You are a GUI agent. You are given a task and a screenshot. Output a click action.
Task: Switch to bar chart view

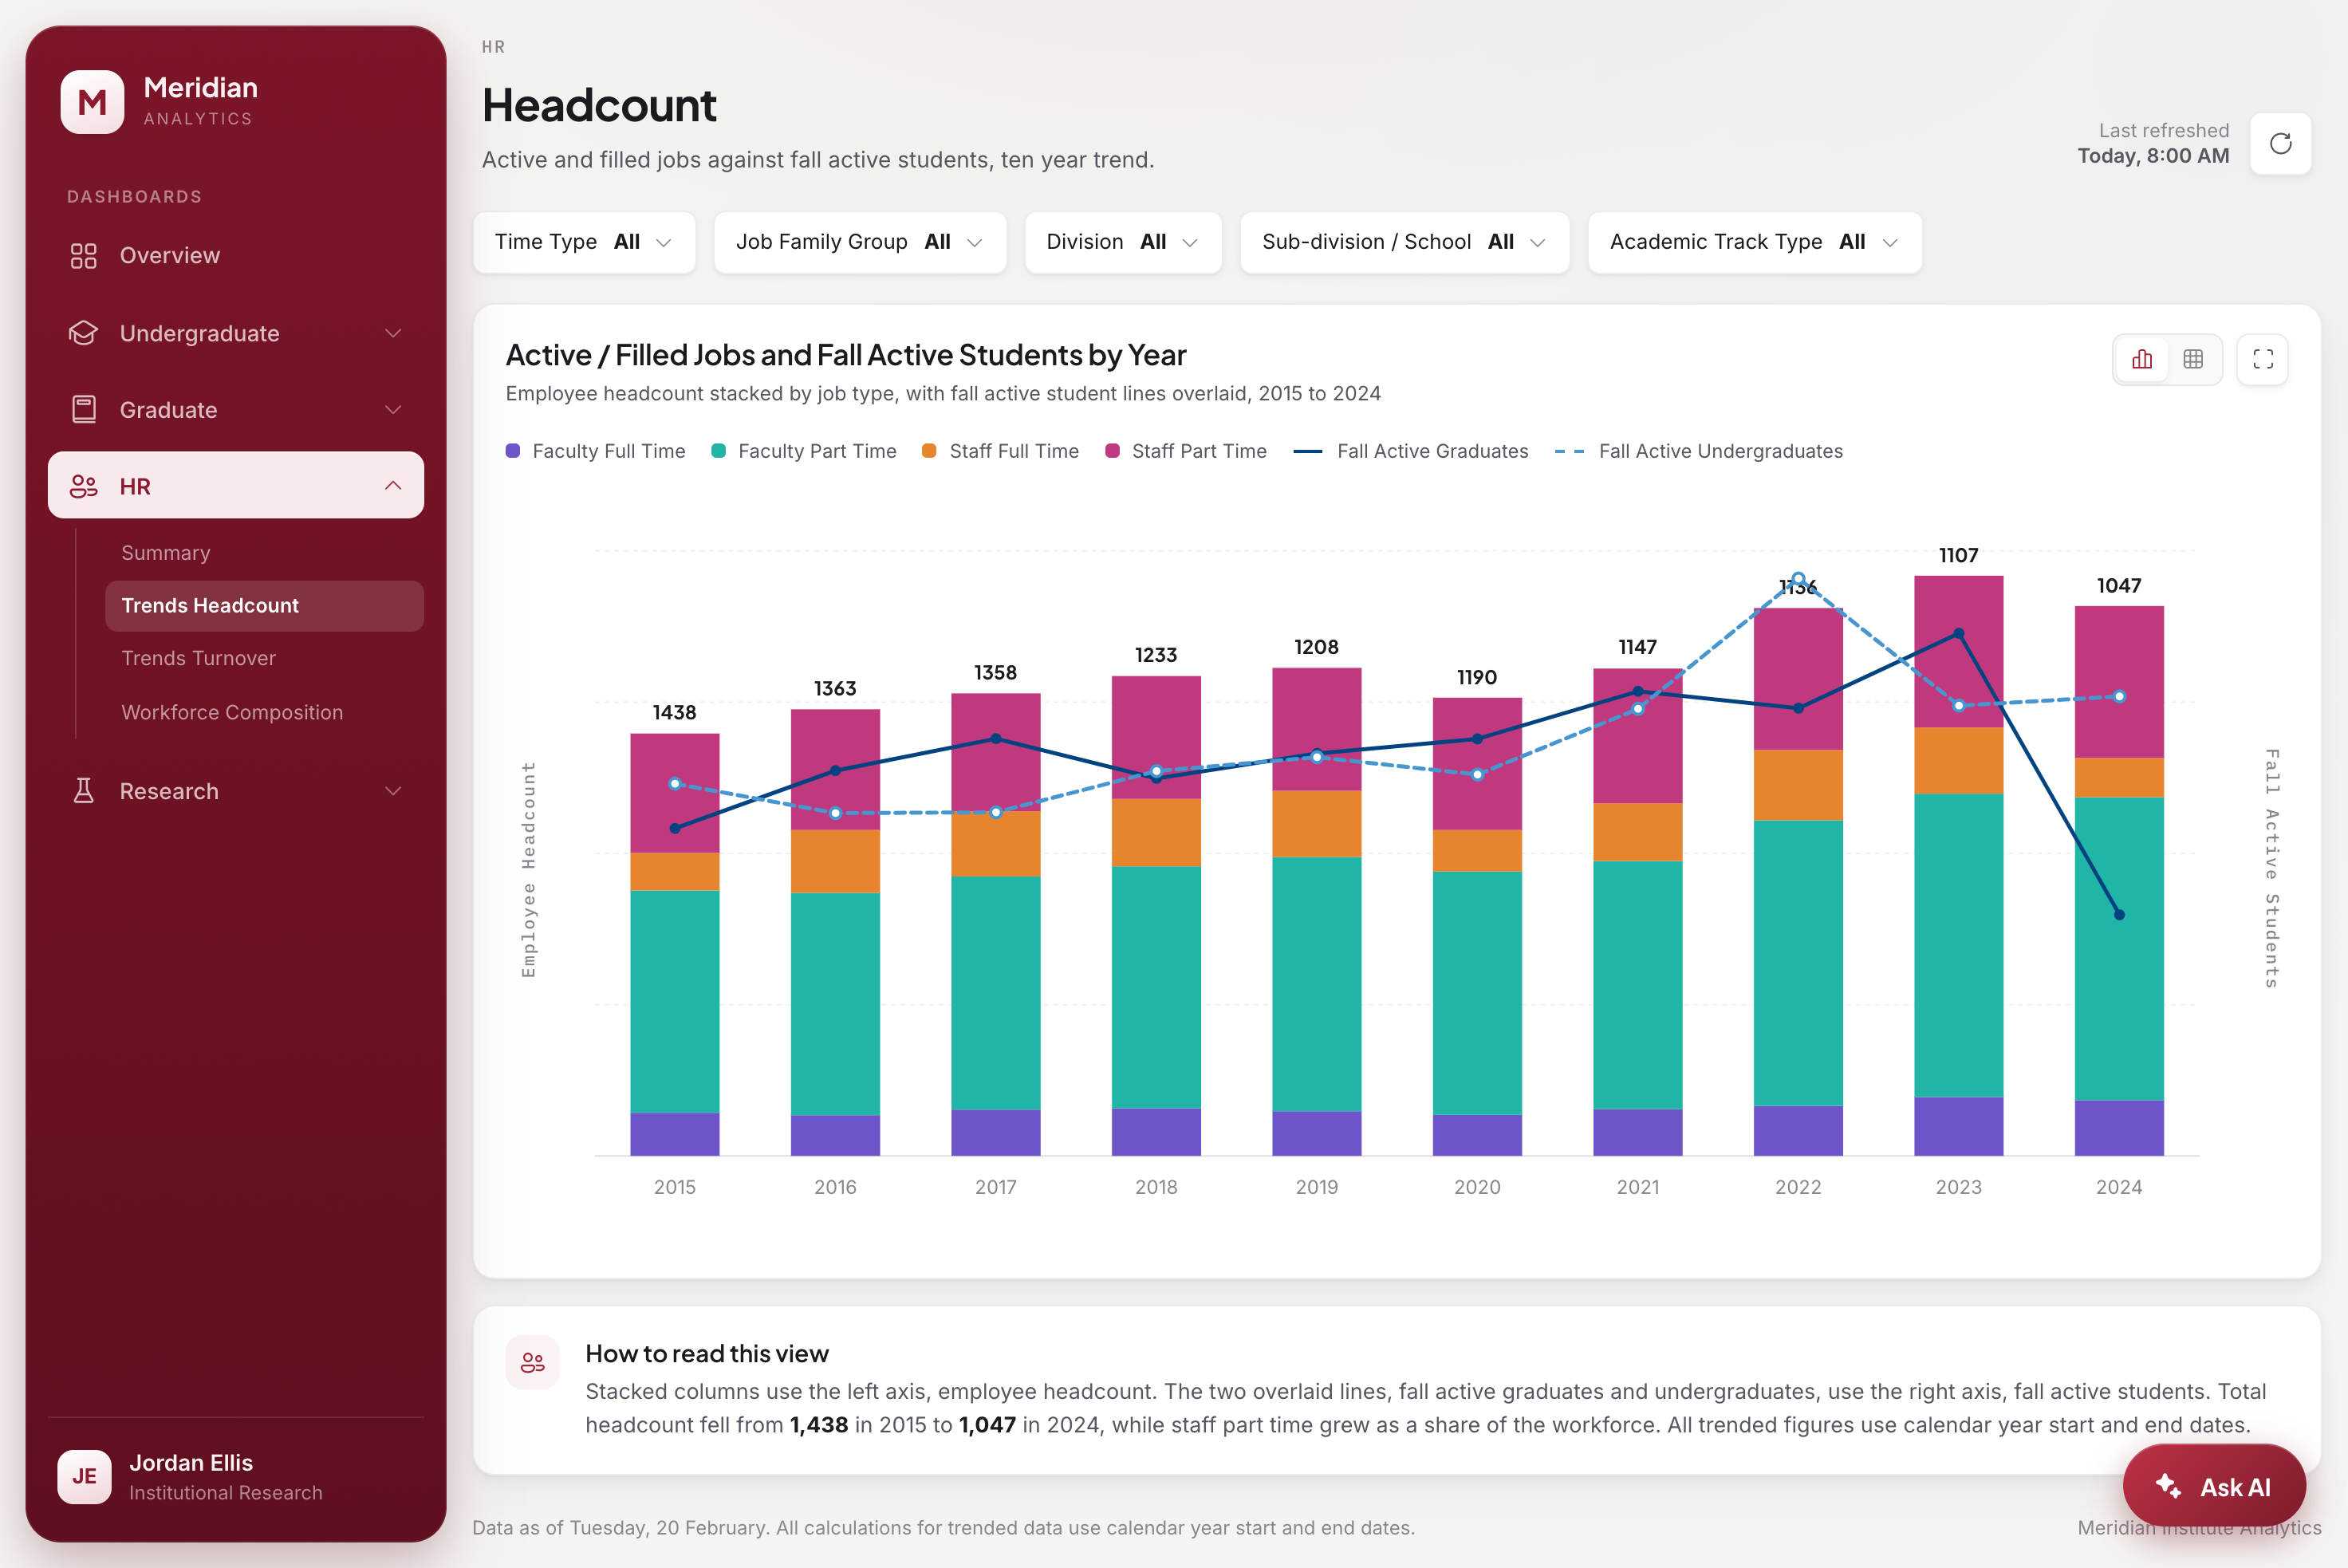[x=2142, y=360]
